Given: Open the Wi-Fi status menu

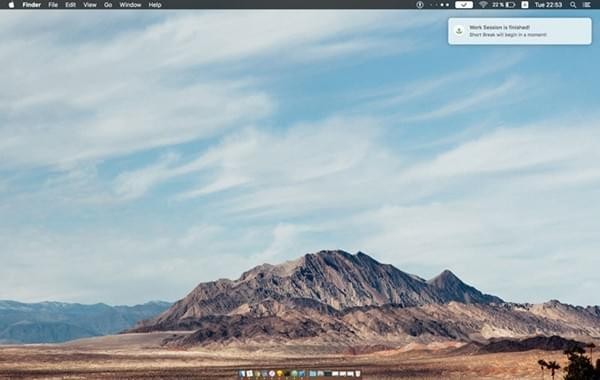Looking at the screenshot, I should [x=483, y=5].
